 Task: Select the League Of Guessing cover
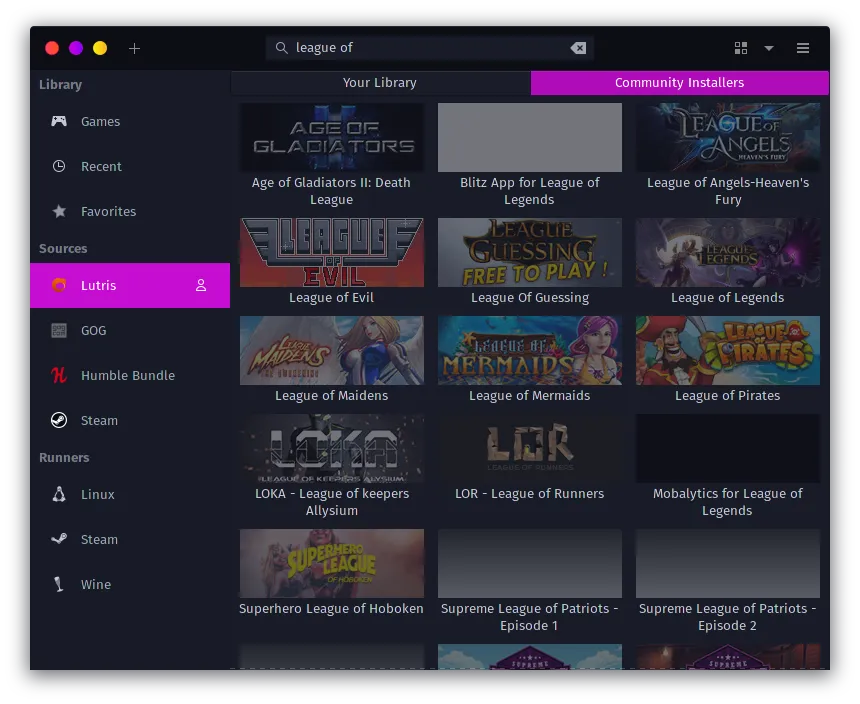(x=530, y=252)
